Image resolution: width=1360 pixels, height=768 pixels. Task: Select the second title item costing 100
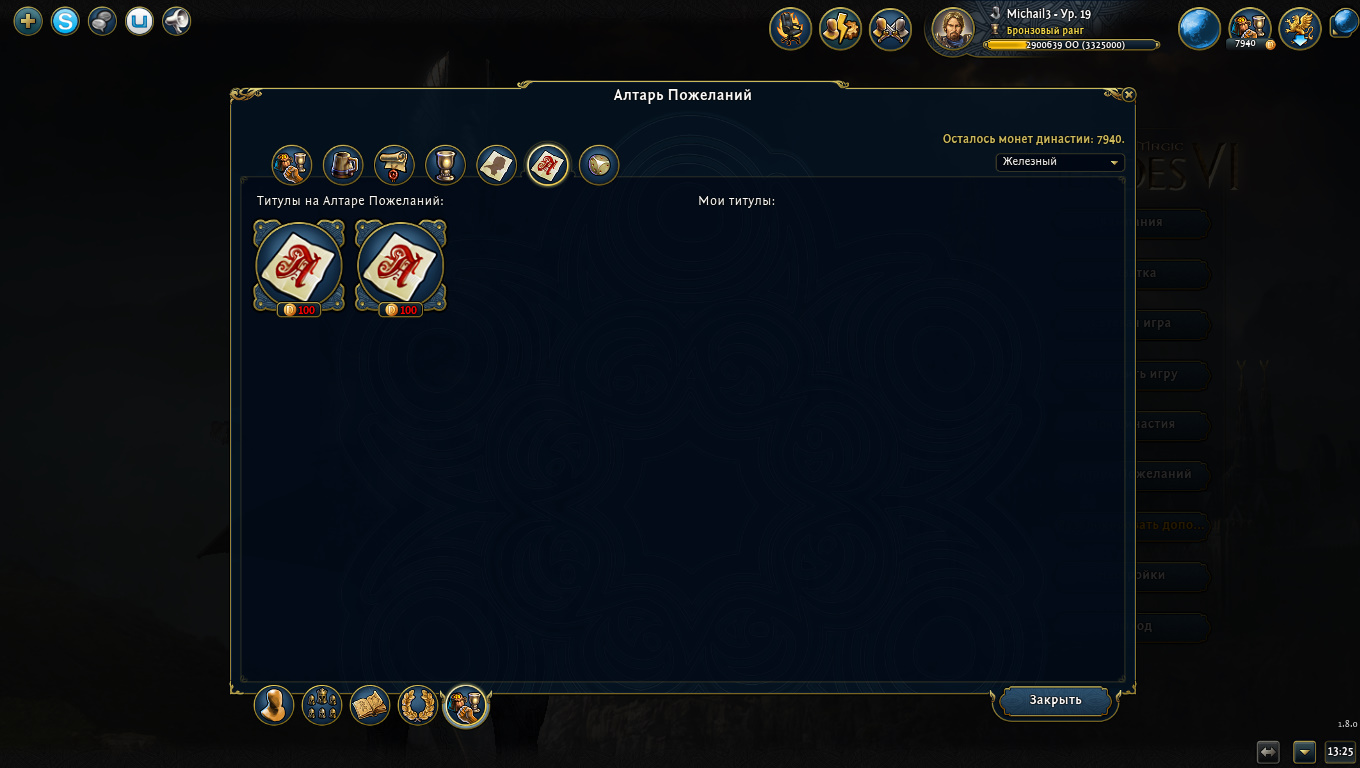click(401, 268)
